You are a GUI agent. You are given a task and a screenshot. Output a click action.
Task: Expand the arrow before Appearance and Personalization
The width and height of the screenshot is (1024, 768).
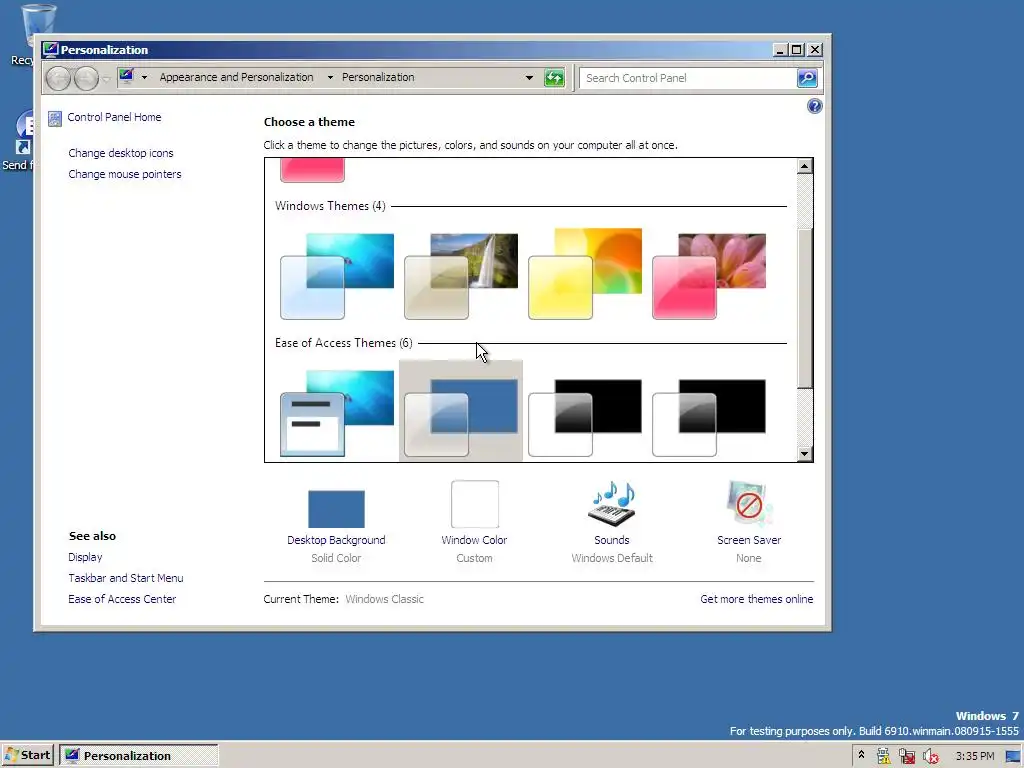pyautogui.click(x=144, y=78)
